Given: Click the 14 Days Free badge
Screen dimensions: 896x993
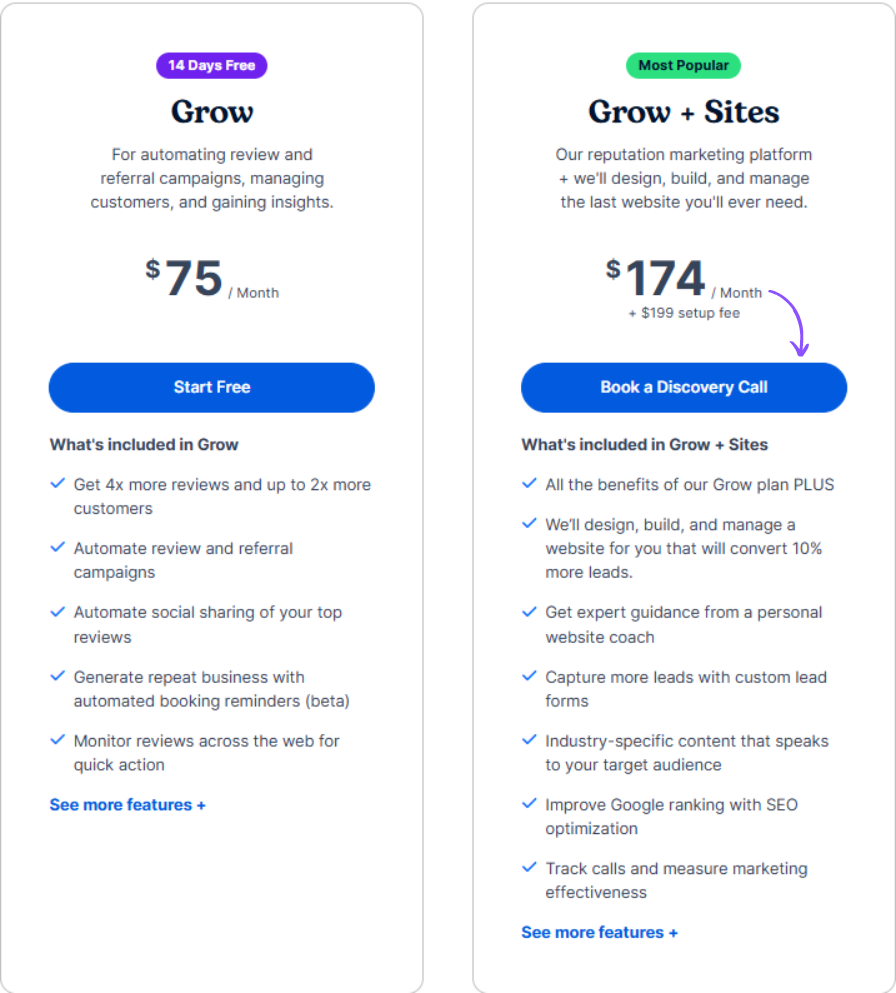Looking at the screenshot, I should pos(211,65).
